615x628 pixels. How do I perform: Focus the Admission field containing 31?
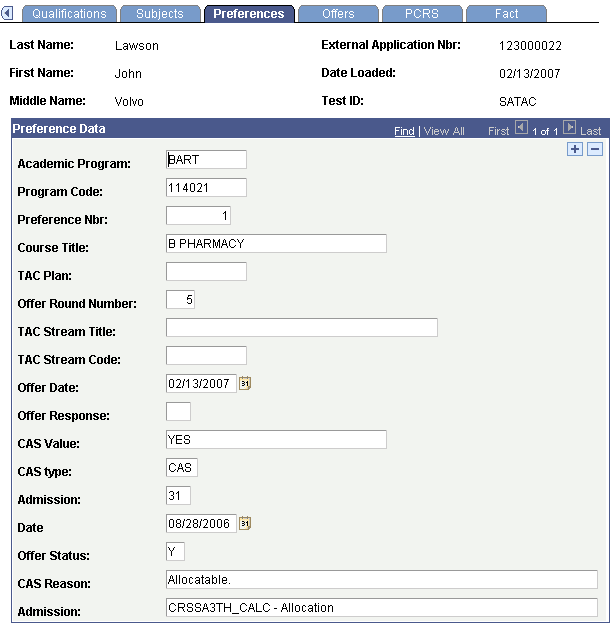(x=178, y=496)
